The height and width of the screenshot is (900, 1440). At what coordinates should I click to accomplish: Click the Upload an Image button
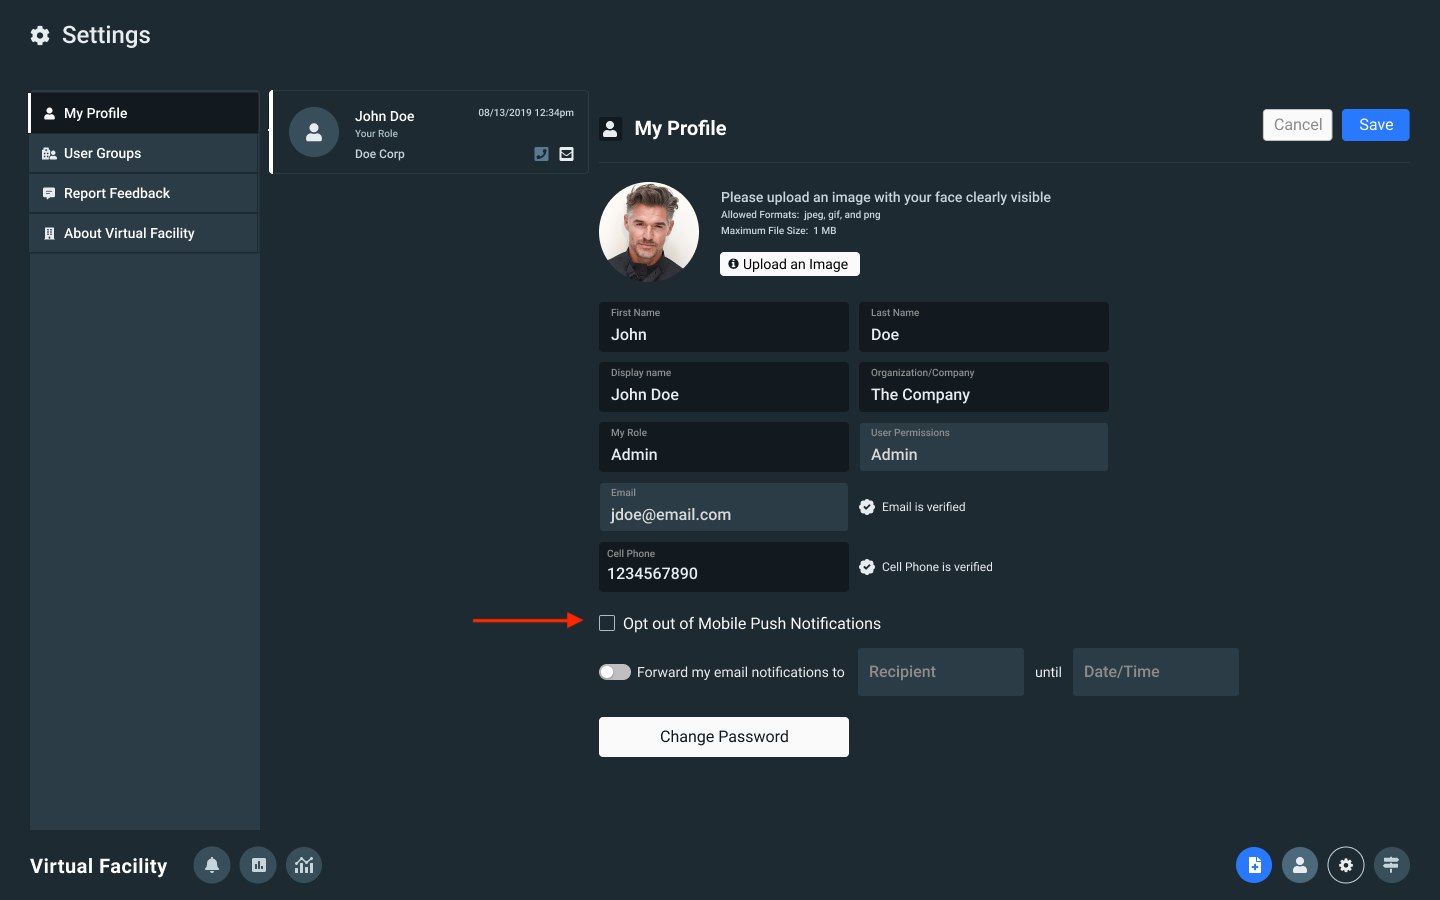click(789, 264)
